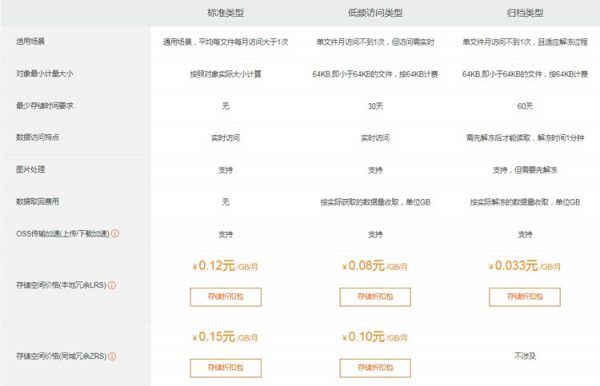The width and height of the screenshot is (600, 386).
Task: Click cell 按实际解冻的数据量收取，单位GB
Action: pyautogui.click(x=525, y=202)
